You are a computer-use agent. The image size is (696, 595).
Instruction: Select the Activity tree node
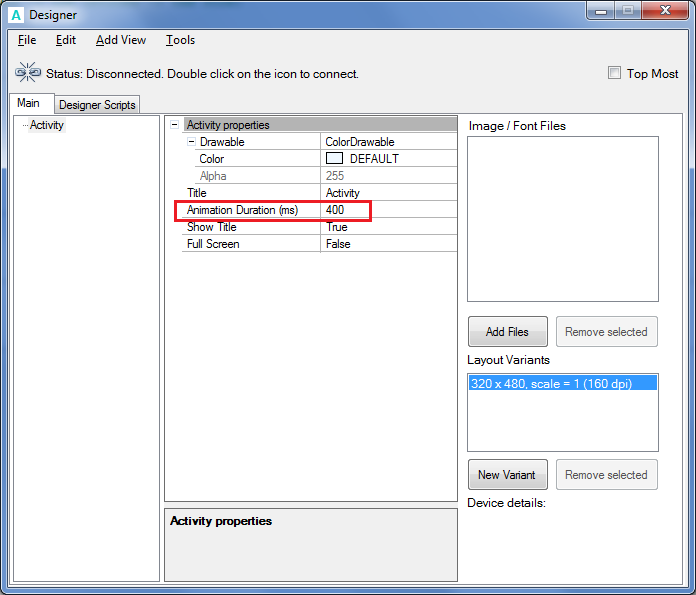tap(47, 125)
